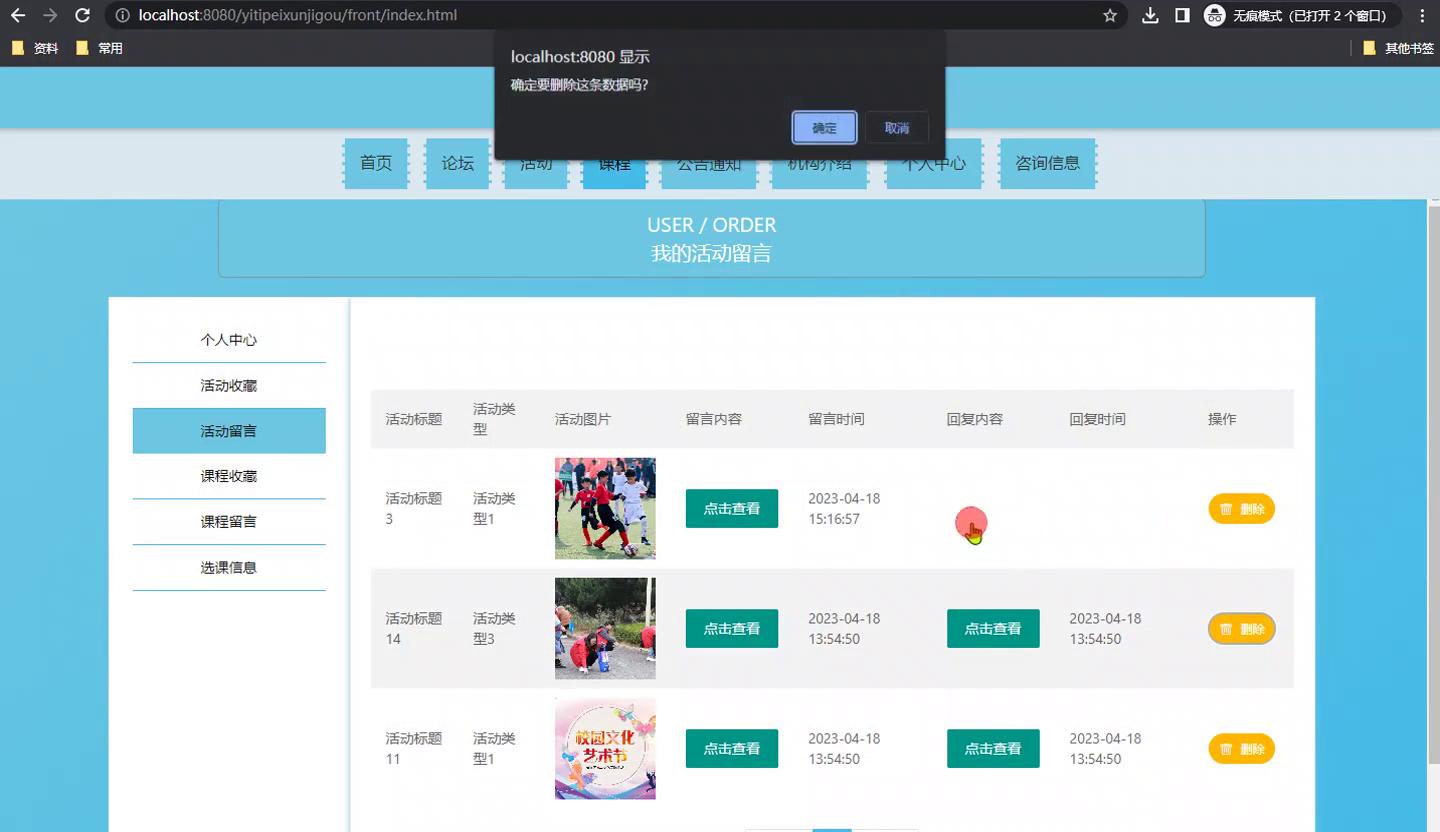Go to 首页 navigation tab
This screenshot has height=832, width=1440.
(376, 163)
